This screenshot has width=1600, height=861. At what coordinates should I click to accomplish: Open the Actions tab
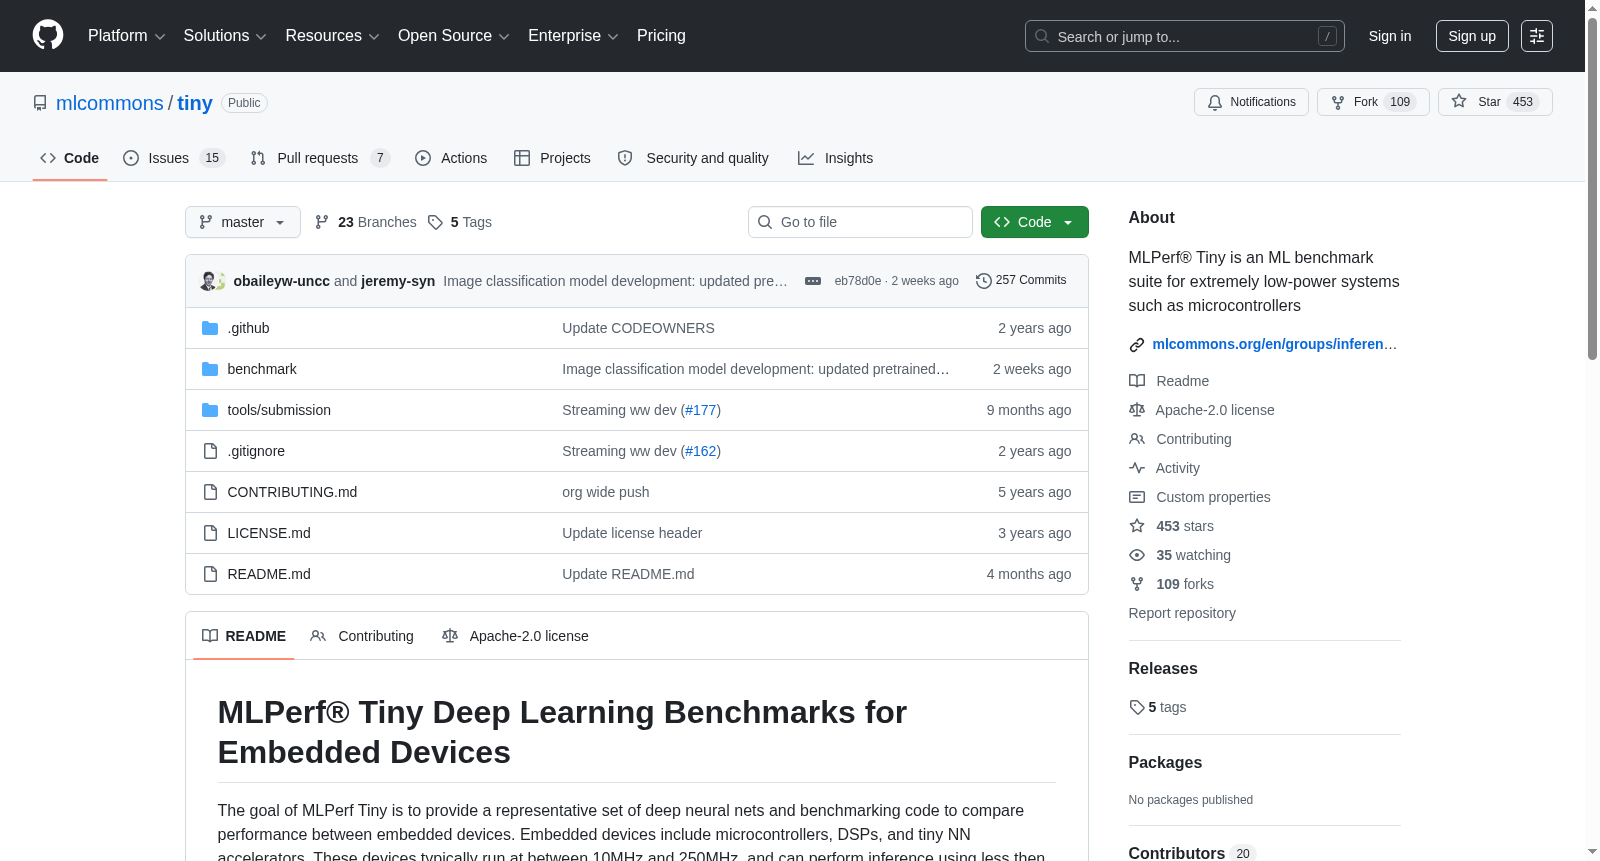pos(451,158)
